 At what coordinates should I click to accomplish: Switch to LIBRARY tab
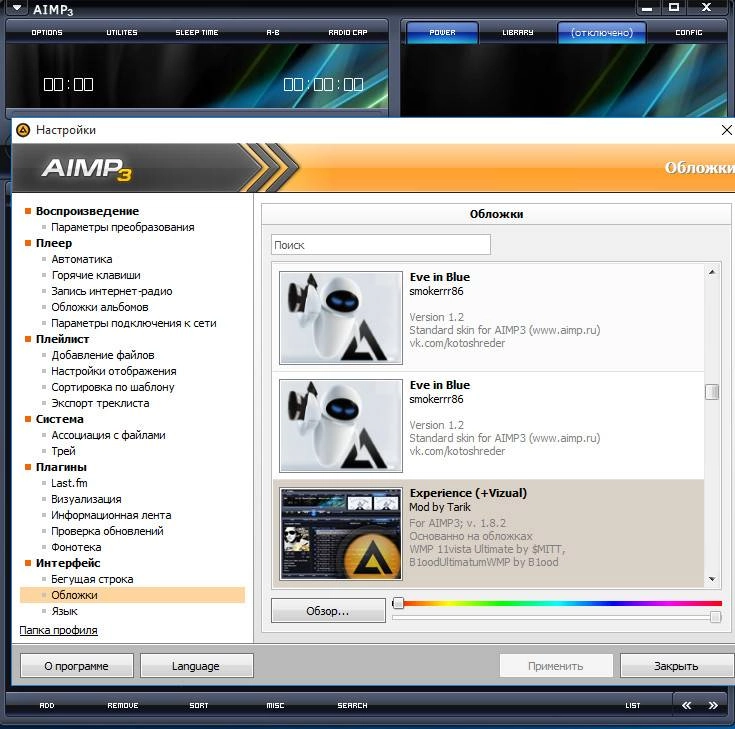518,32
